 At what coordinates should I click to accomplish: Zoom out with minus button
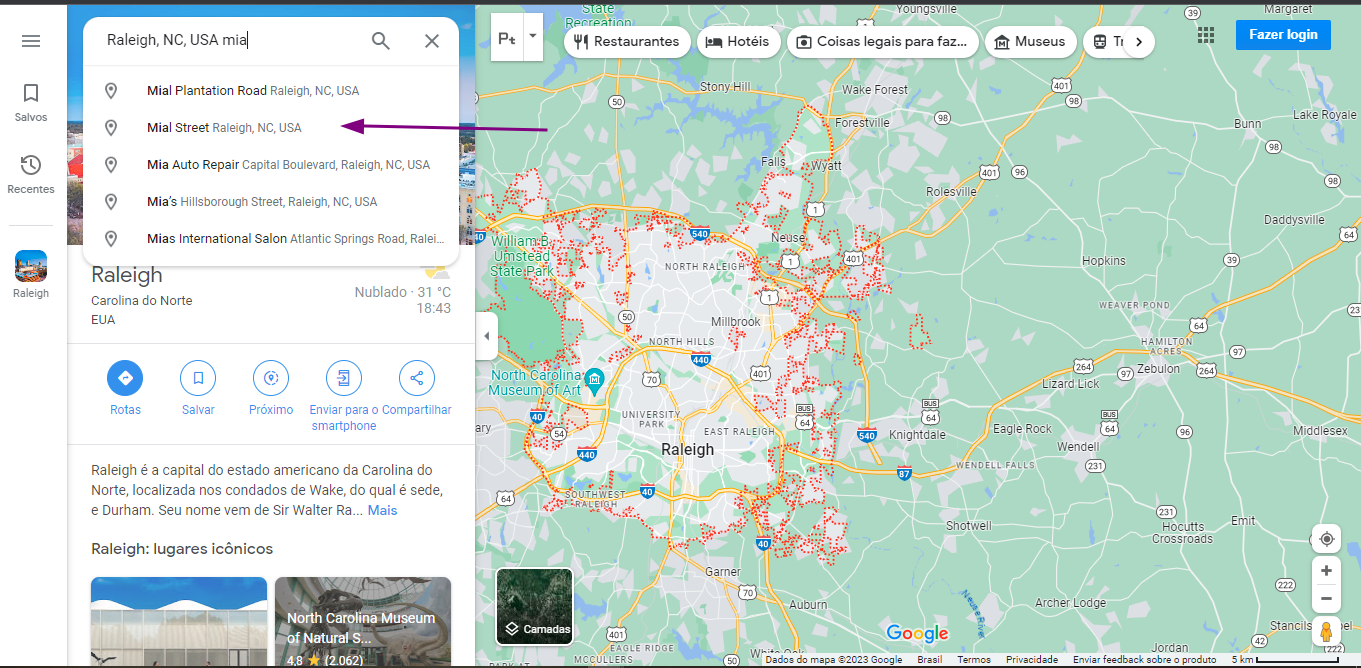[1326, 599]
